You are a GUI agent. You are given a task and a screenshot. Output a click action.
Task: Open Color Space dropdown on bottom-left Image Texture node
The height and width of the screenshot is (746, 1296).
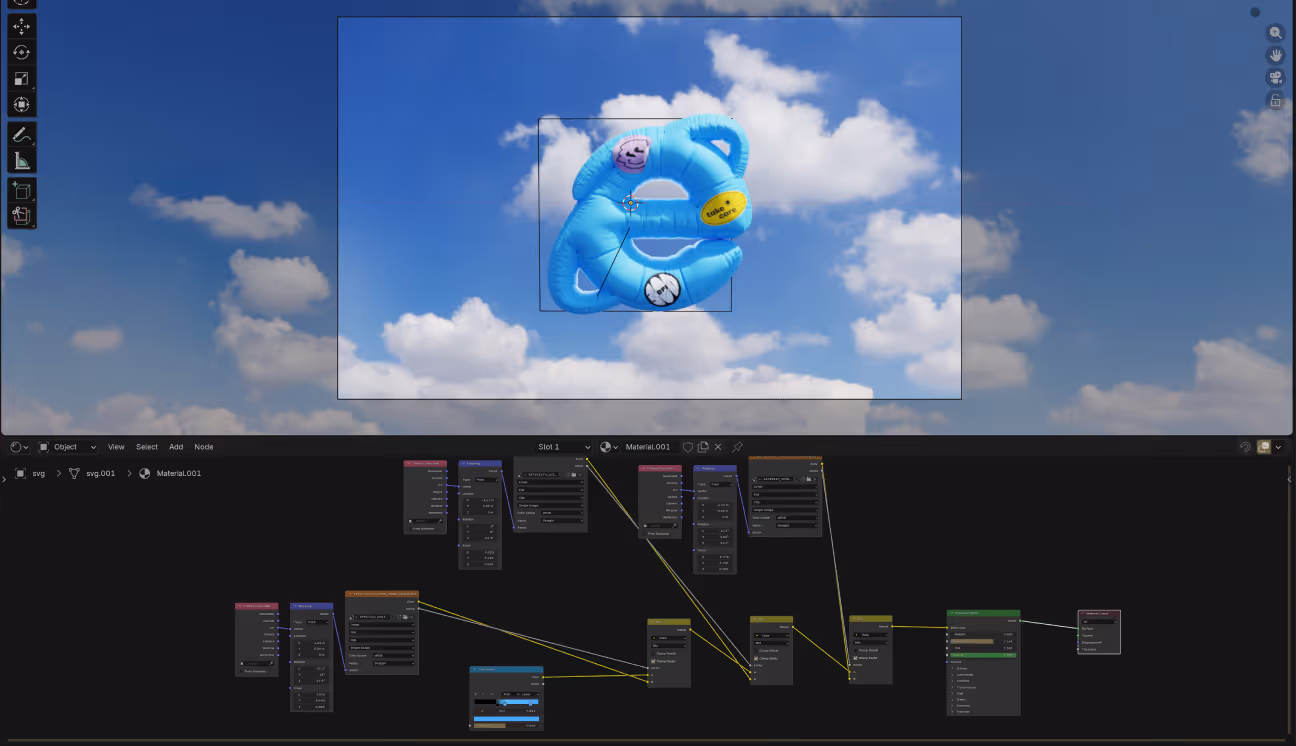pos(394,655)
